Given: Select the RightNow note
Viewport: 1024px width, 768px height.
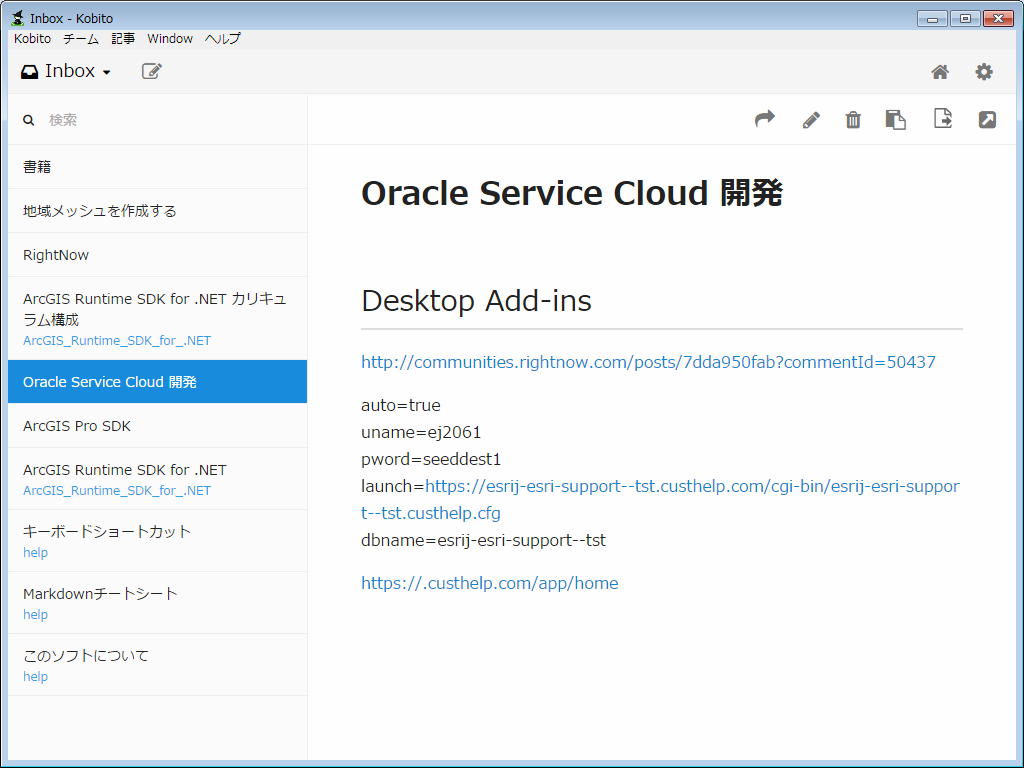Looking at the screenshot, I should pos(157,255).
